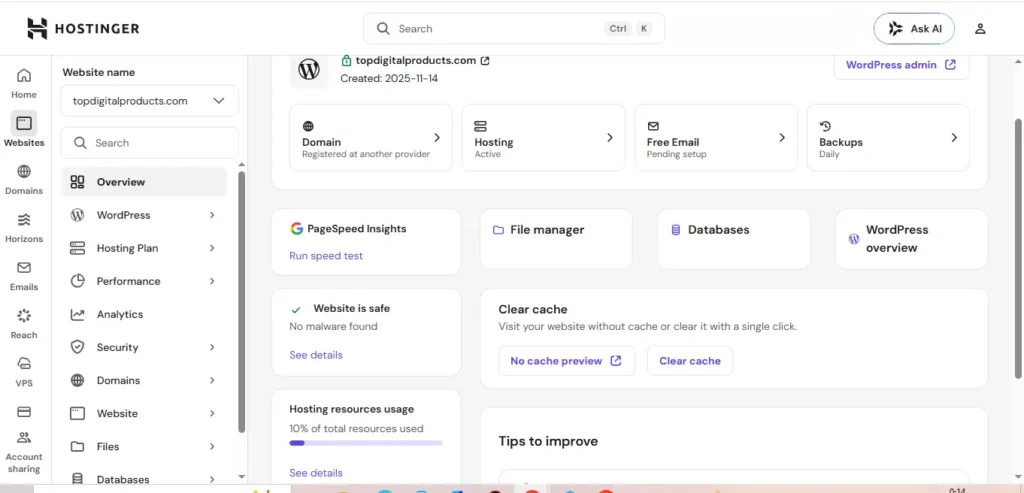Click the main page vertical scrollbar
Viewport: 1024px width, 493px height.
pos(1018,248)
